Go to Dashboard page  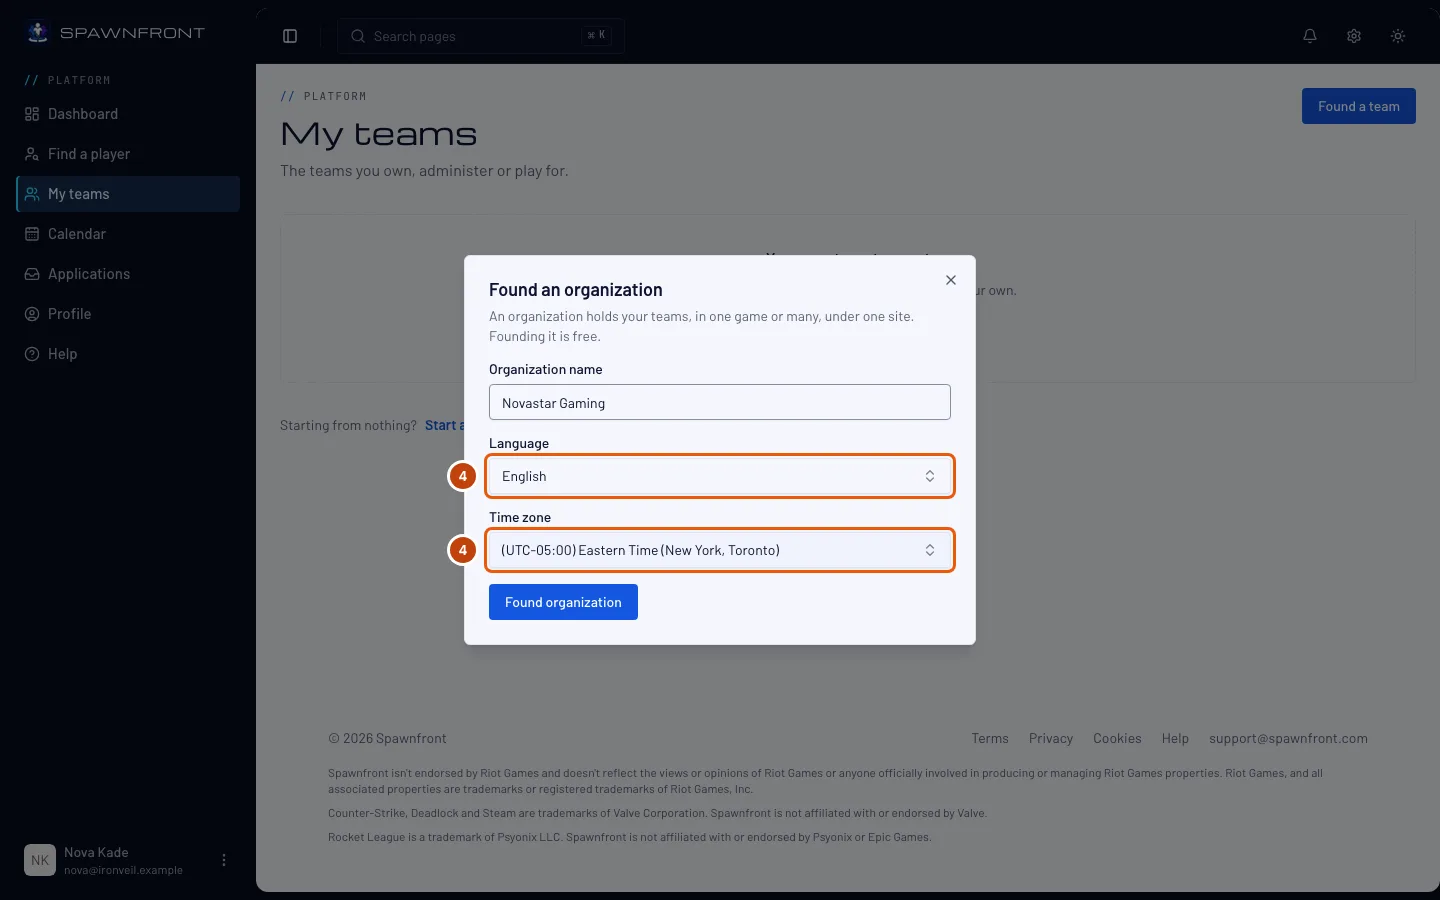(x=128, y=114)
